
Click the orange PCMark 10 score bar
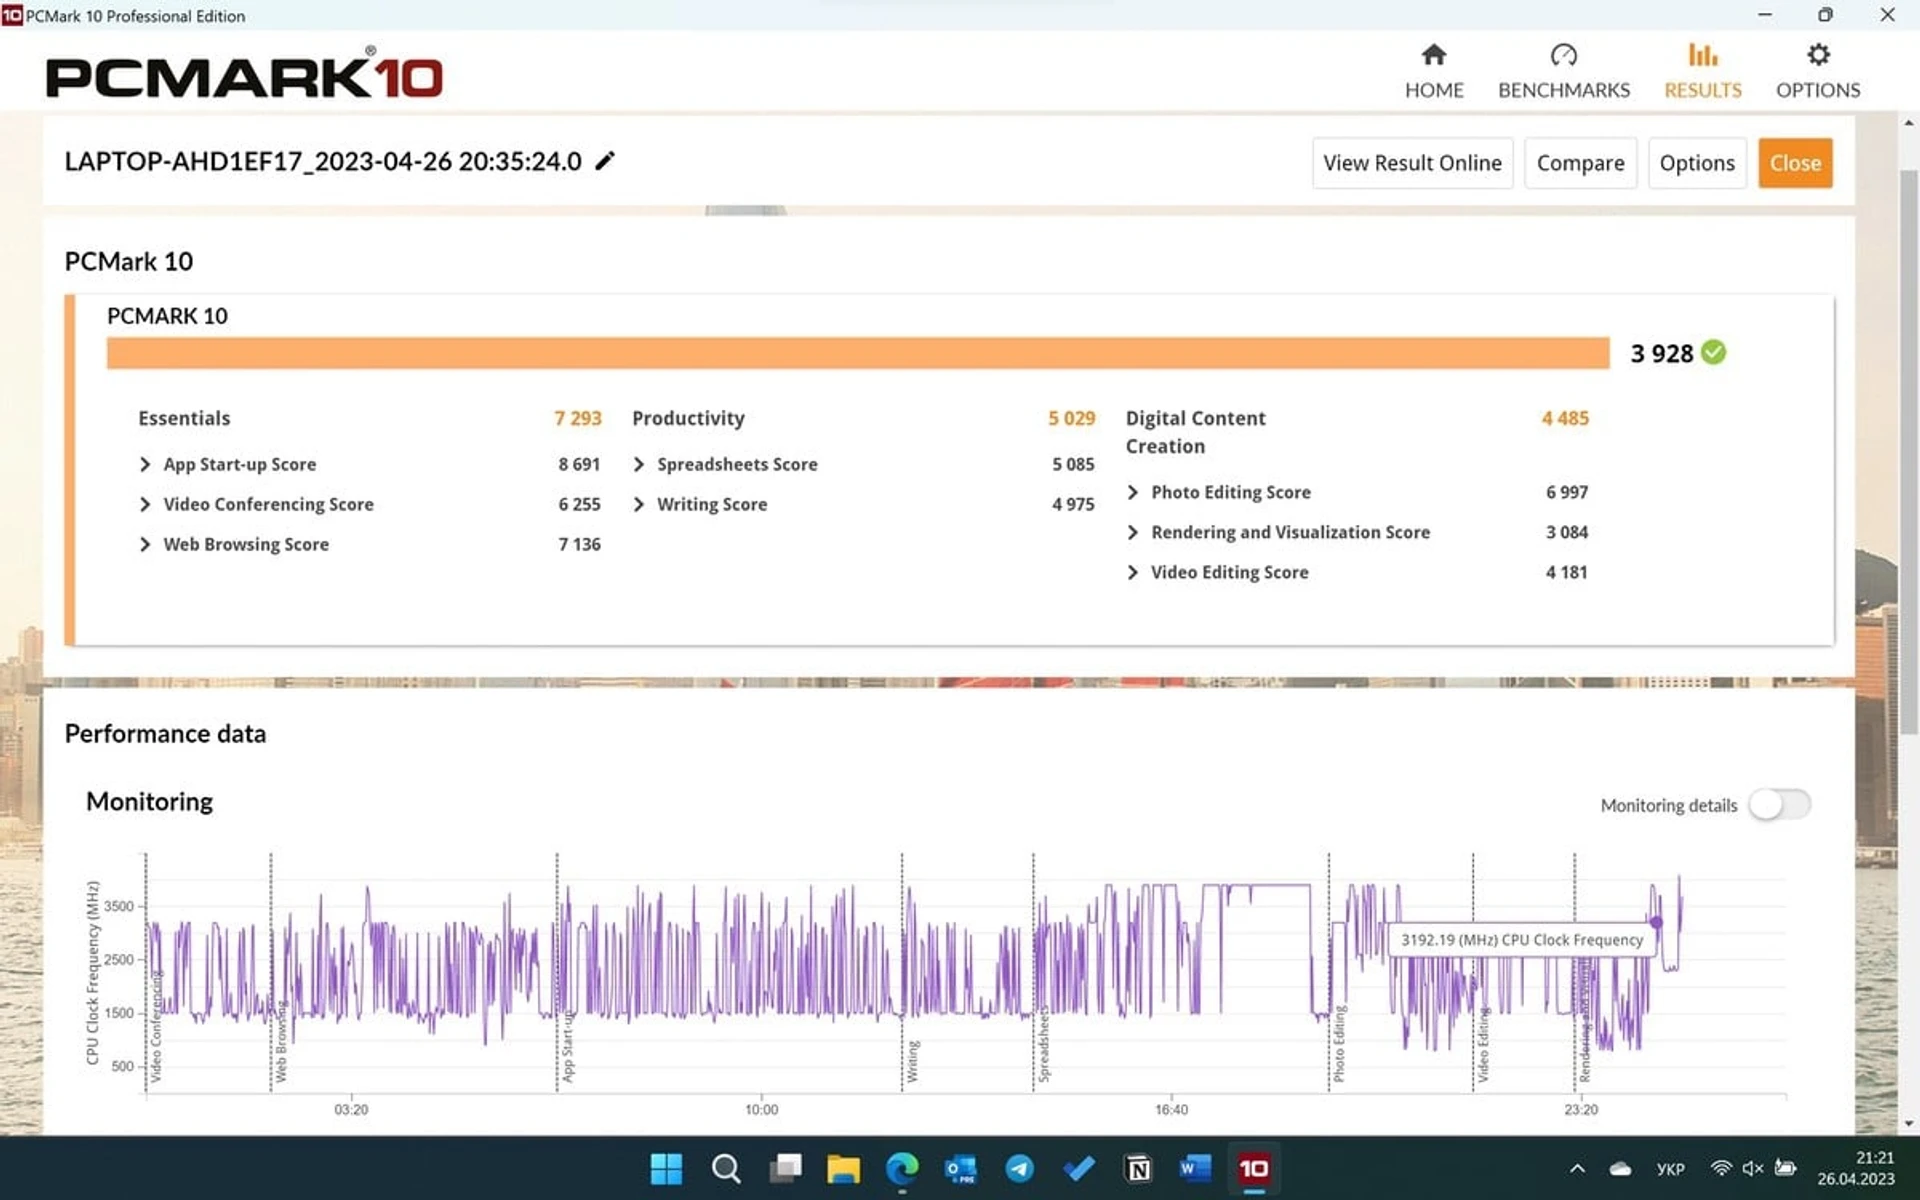point(858,353)
